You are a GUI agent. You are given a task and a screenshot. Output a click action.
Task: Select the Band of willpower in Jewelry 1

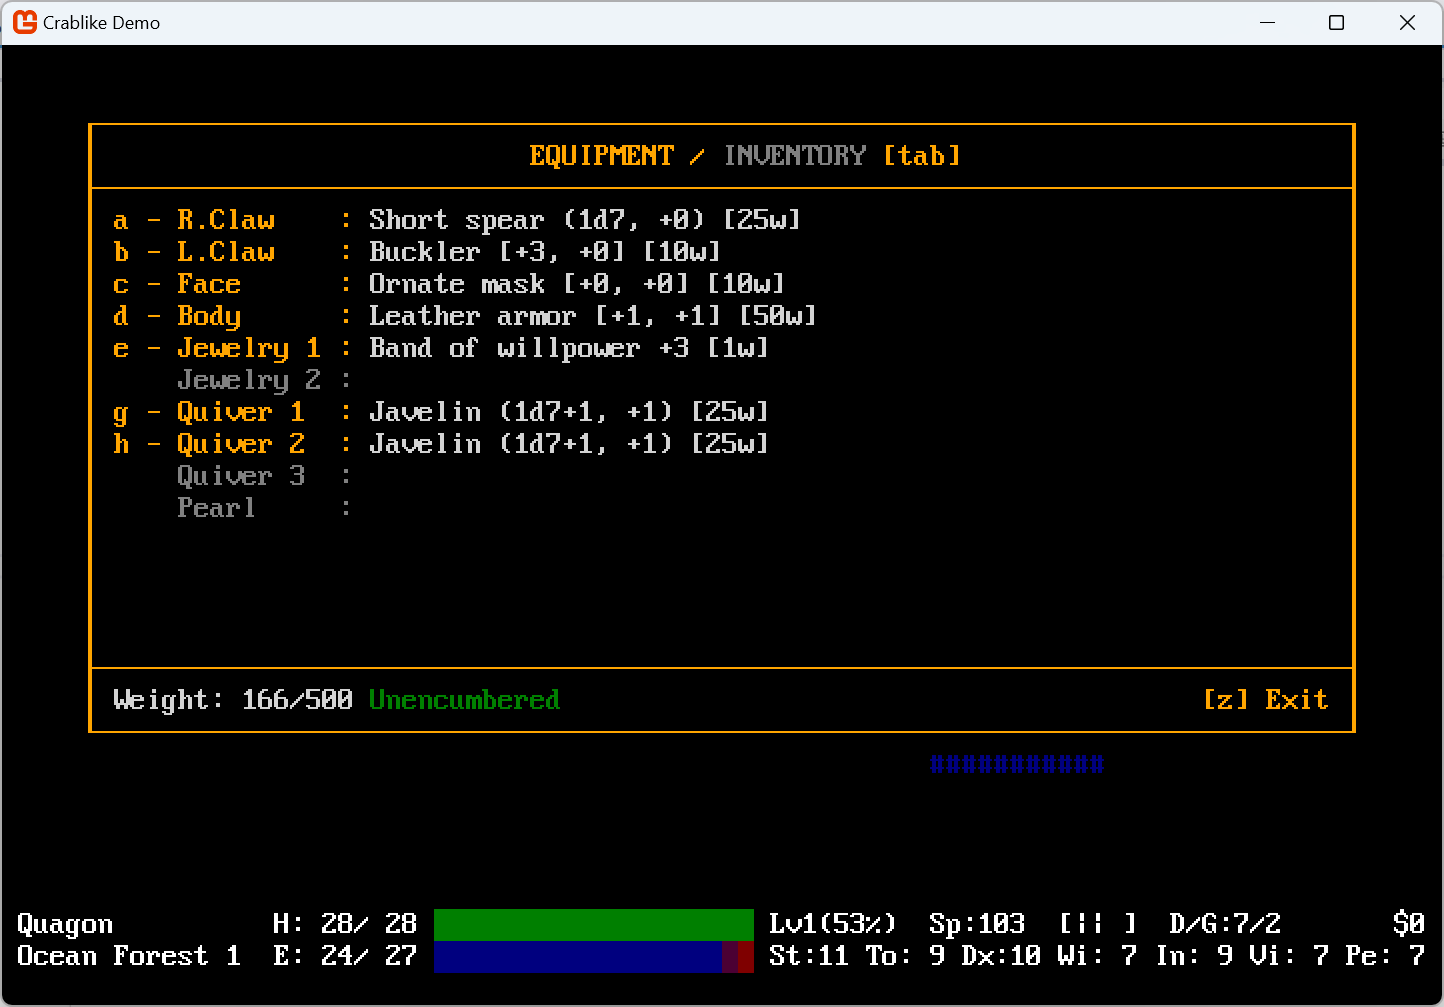(568, 347)
